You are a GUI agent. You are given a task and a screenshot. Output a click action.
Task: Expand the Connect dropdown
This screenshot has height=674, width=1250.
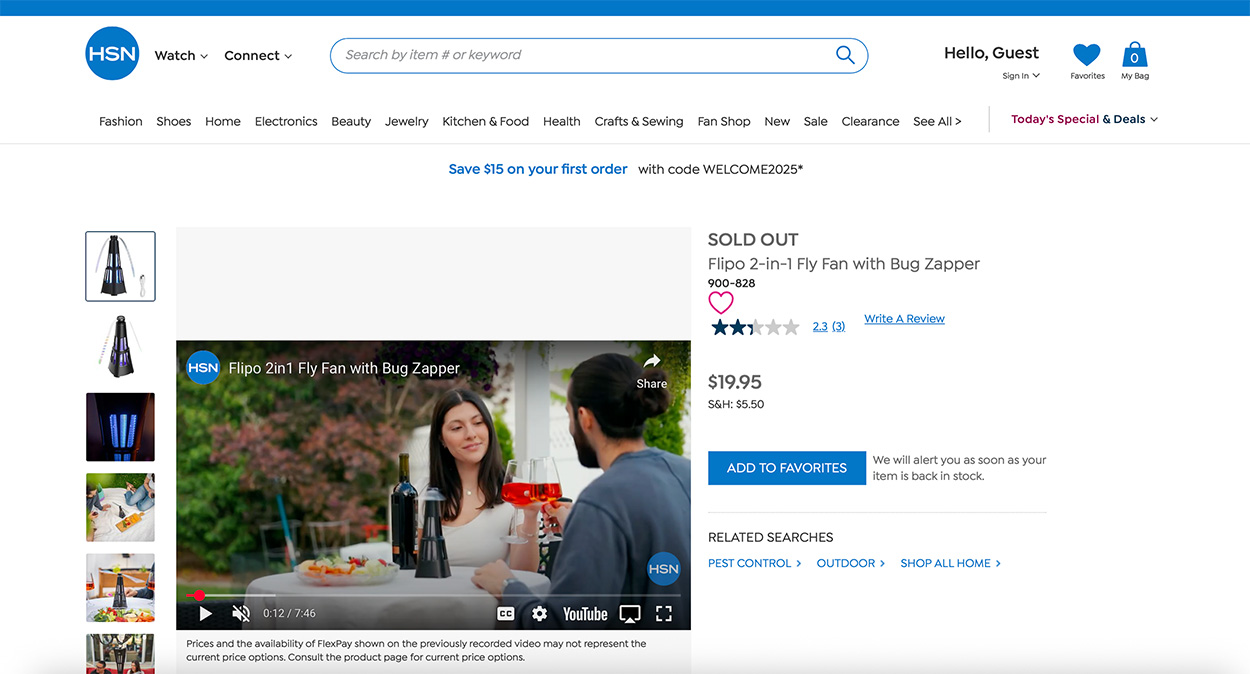(258, 56)
